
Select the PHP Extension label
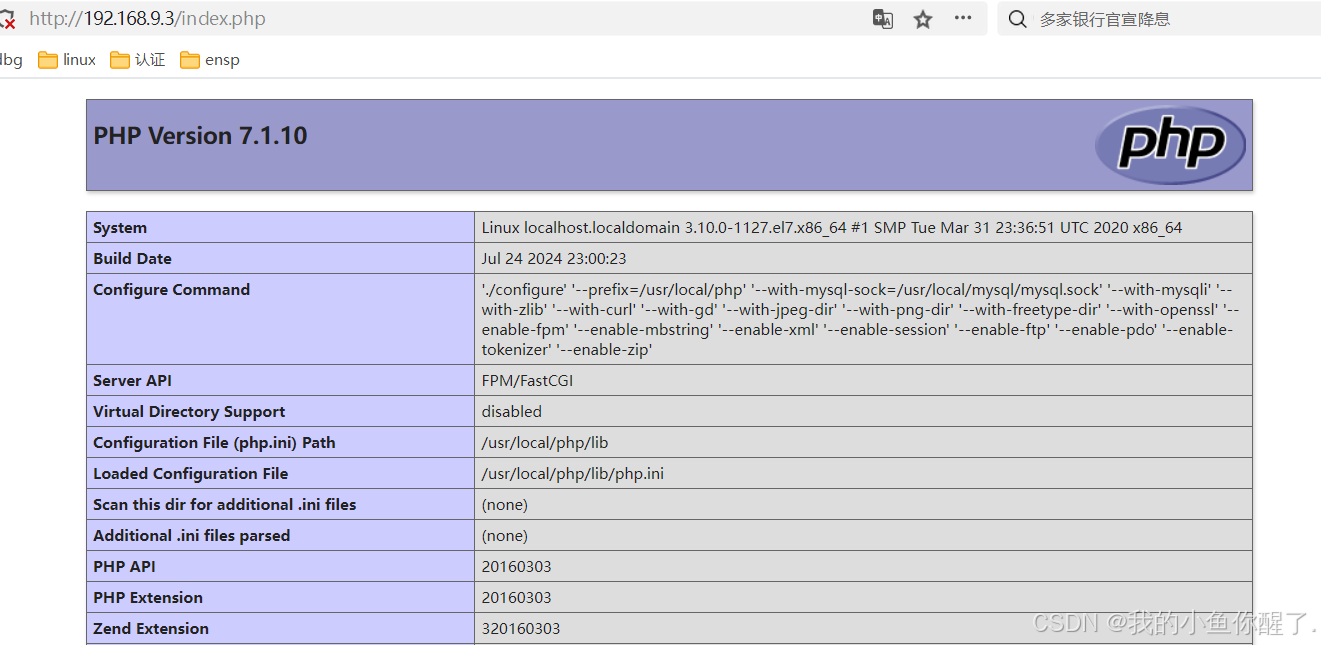tap(148, 598)
